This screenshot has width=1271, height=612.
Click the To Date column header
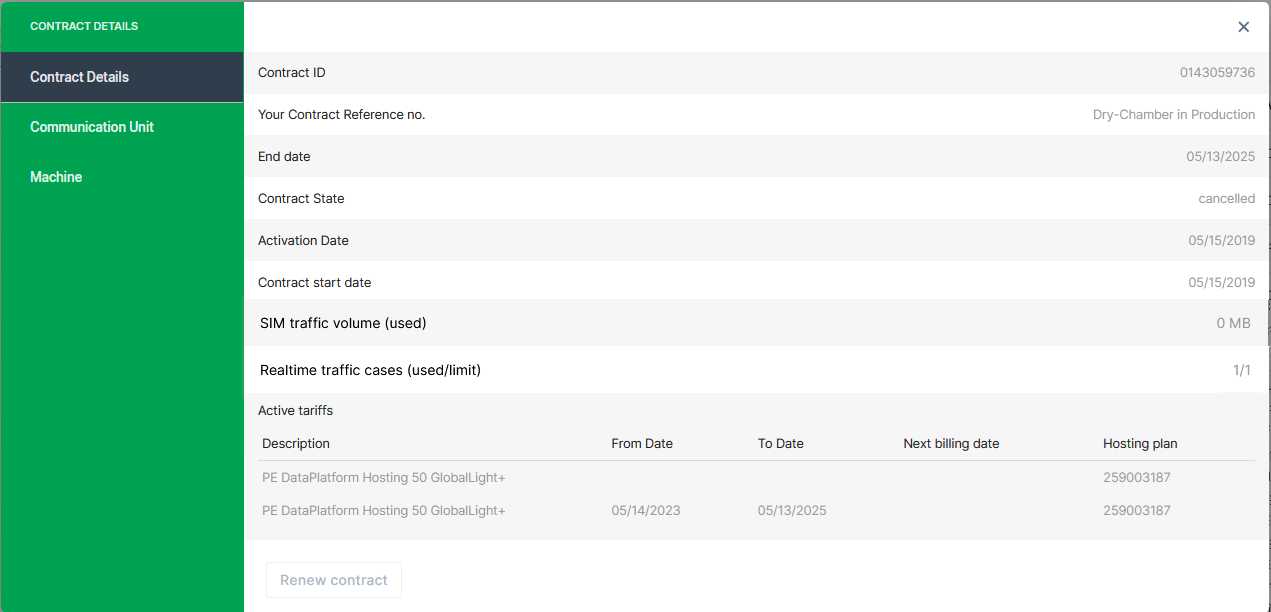click(x=781, y=443)
